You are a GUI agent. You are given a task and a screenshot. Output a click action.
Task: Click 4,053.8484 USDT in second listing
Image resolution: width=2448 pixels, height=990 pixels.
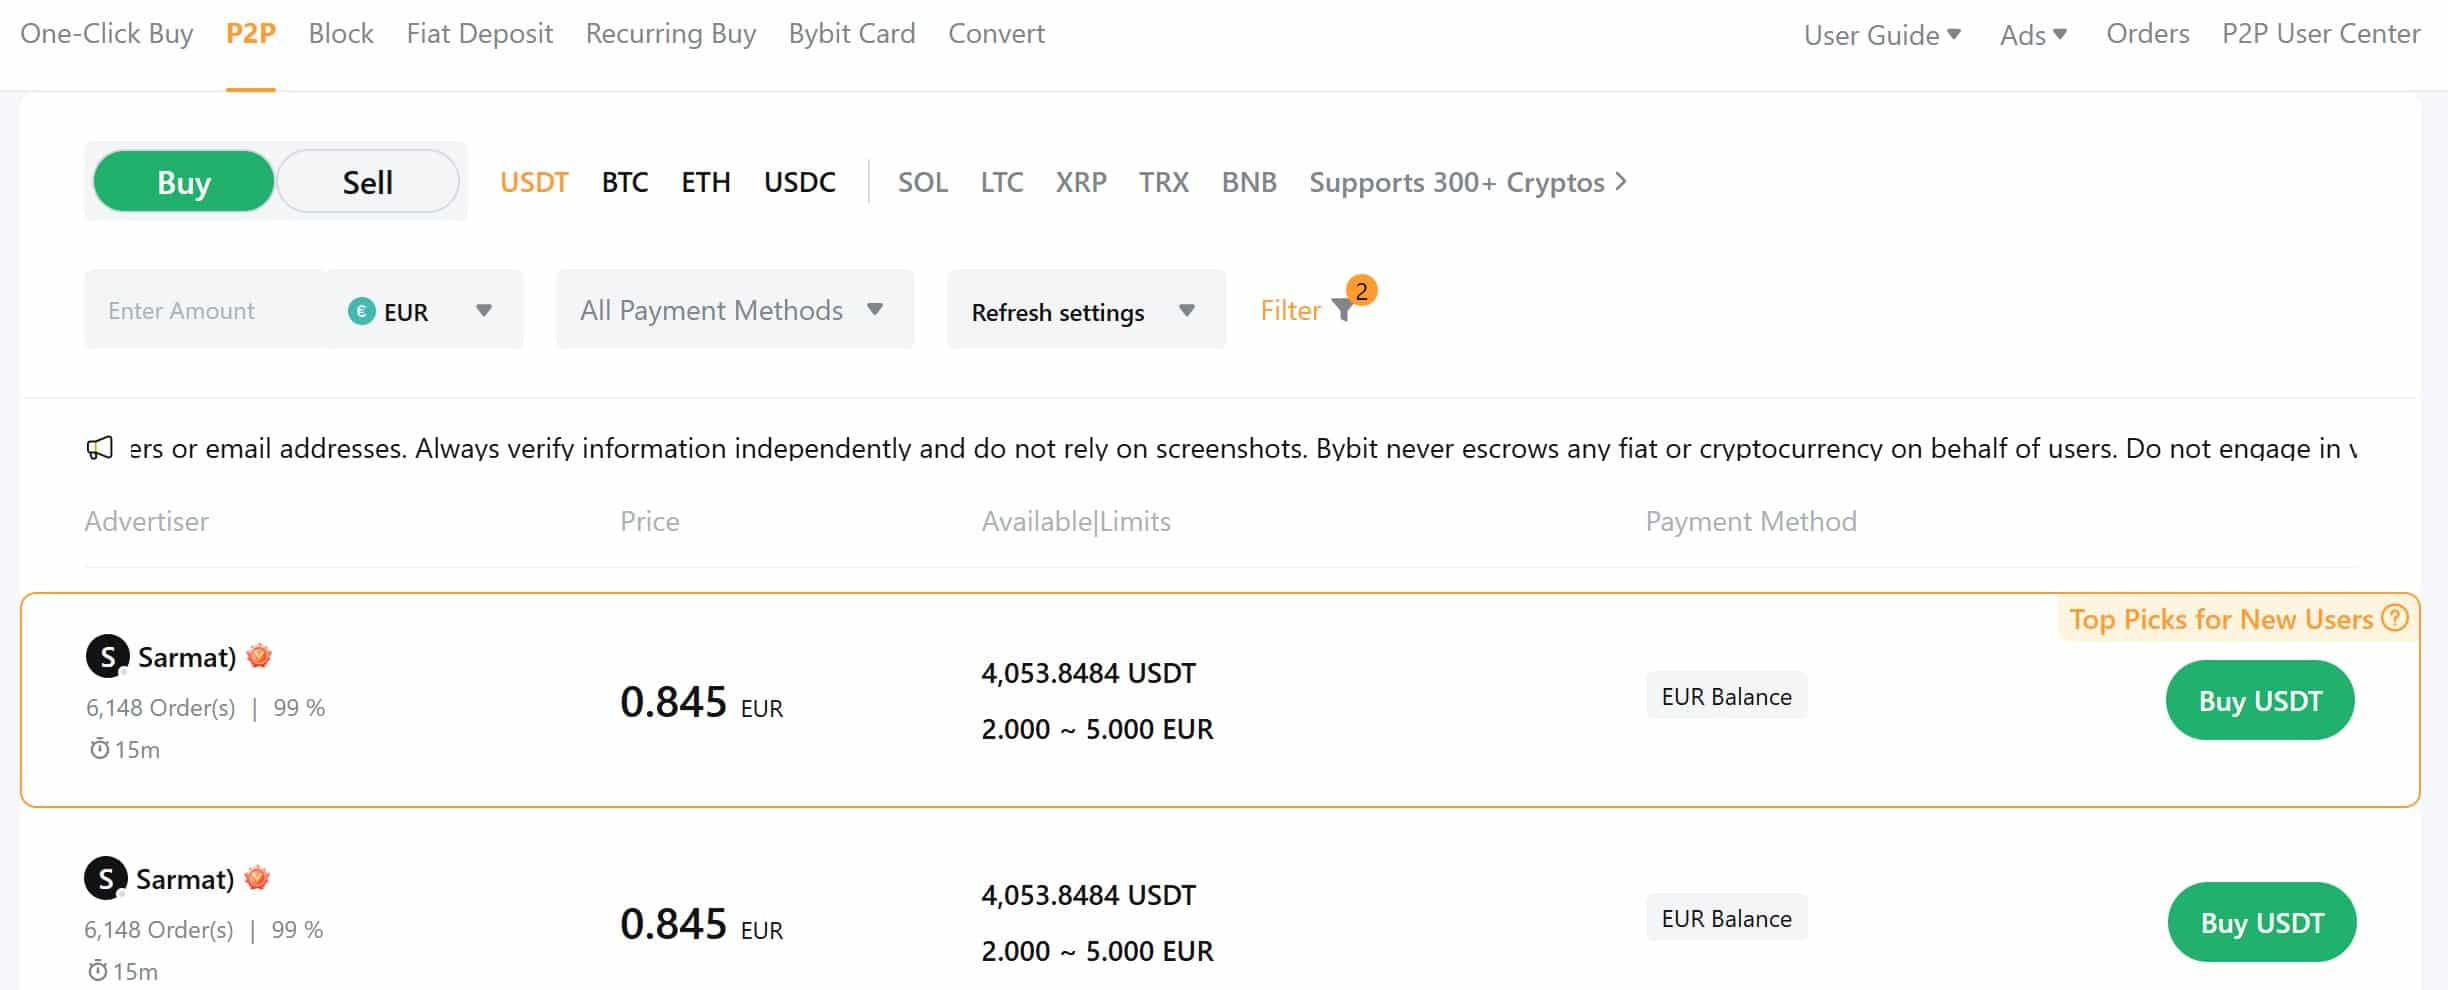1088,895
